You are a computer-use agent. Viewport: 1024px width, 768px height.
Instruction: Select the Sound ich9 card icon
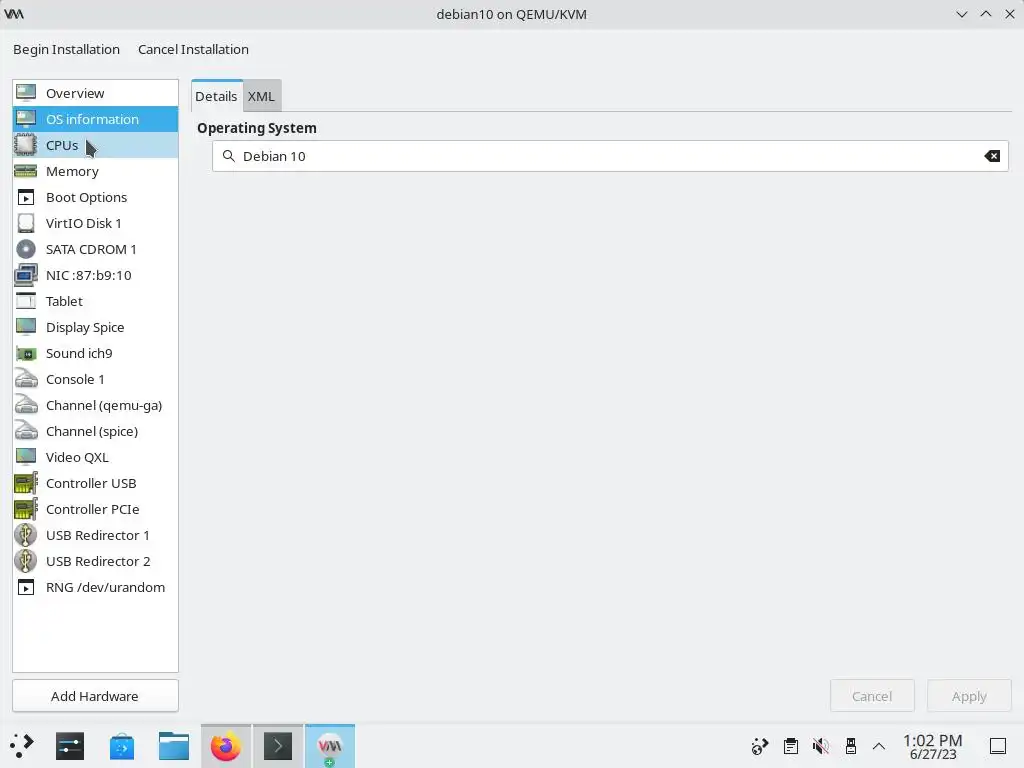tap(26, 353)
